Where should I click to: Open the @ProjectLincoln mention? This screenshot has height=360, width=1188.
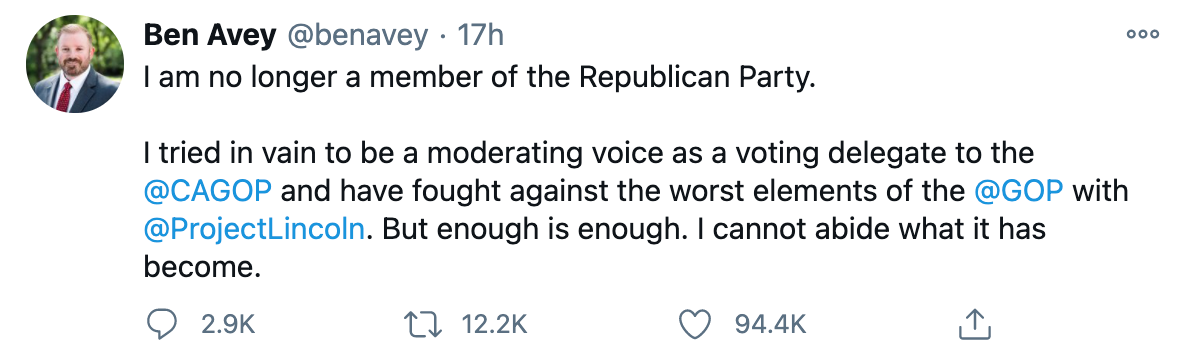click(255, 229)
